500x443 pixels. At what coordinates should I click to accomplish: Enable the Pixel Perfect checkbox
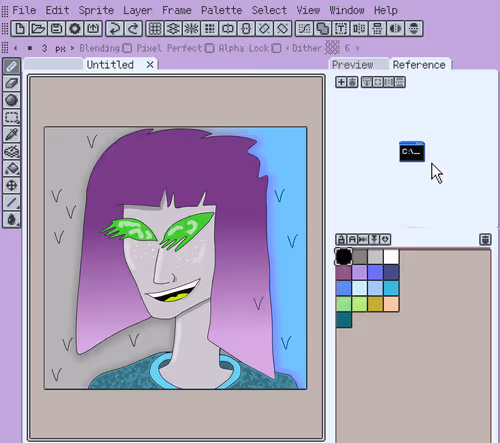pyautogui.click(x=209, y=48)
